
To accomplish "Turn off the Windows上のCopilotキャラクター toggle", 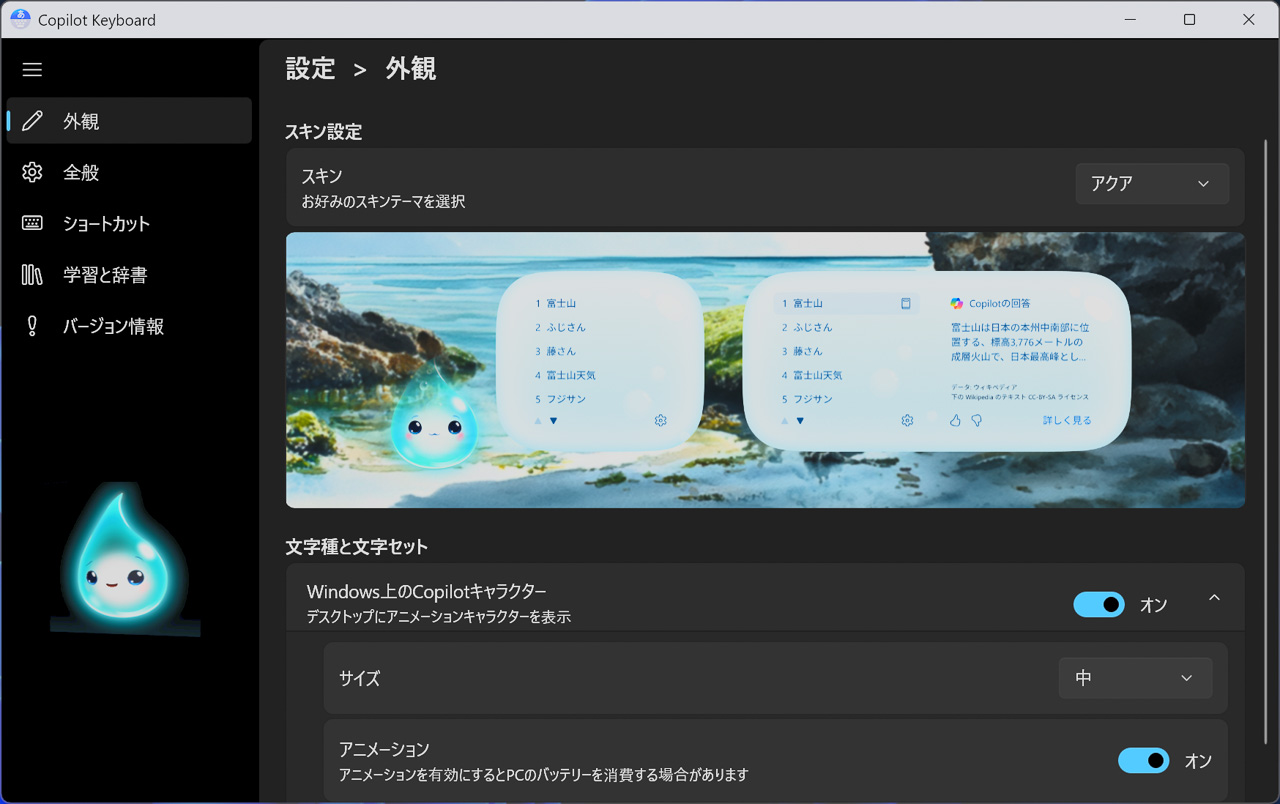I will pos(1098,605).
